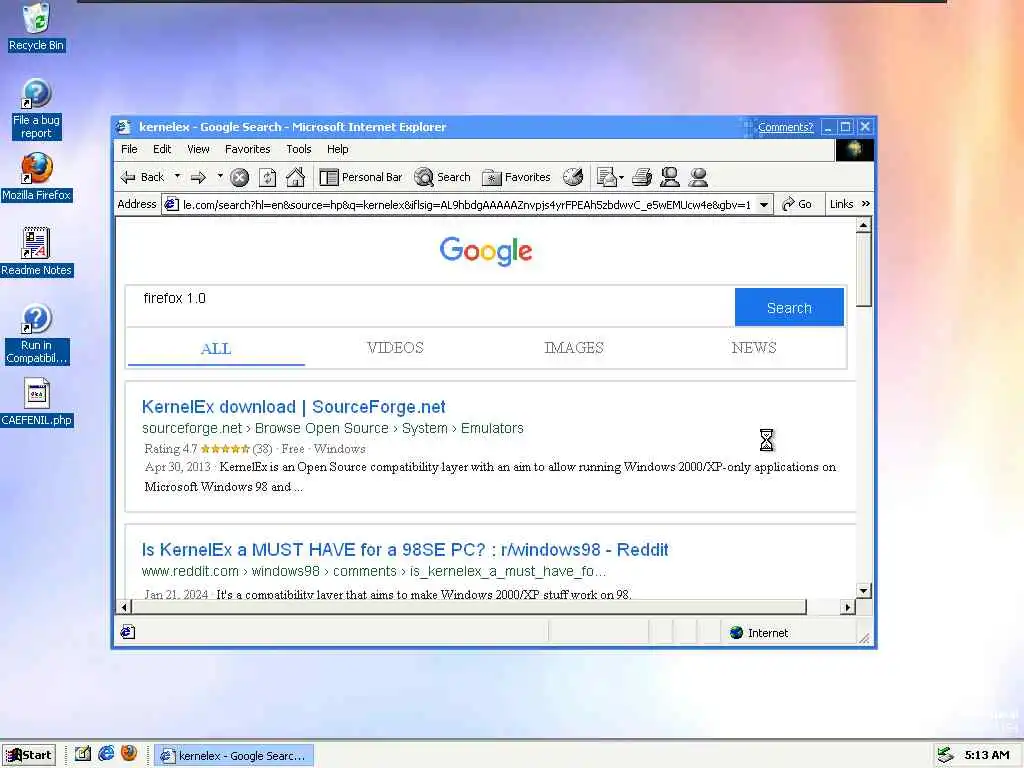Print the page with printer icon
The height and width of the screenshot is (768, 1024).
[642, 177]
